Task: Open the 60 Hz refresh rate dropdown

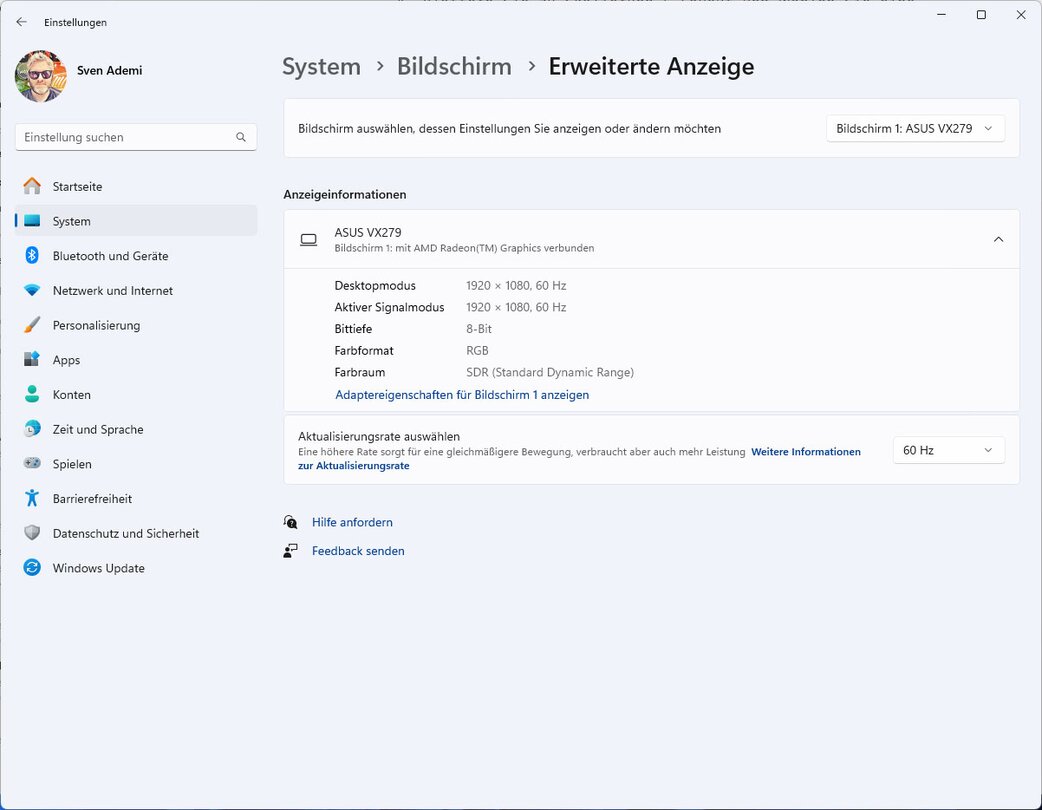Action: pos(947,450)
